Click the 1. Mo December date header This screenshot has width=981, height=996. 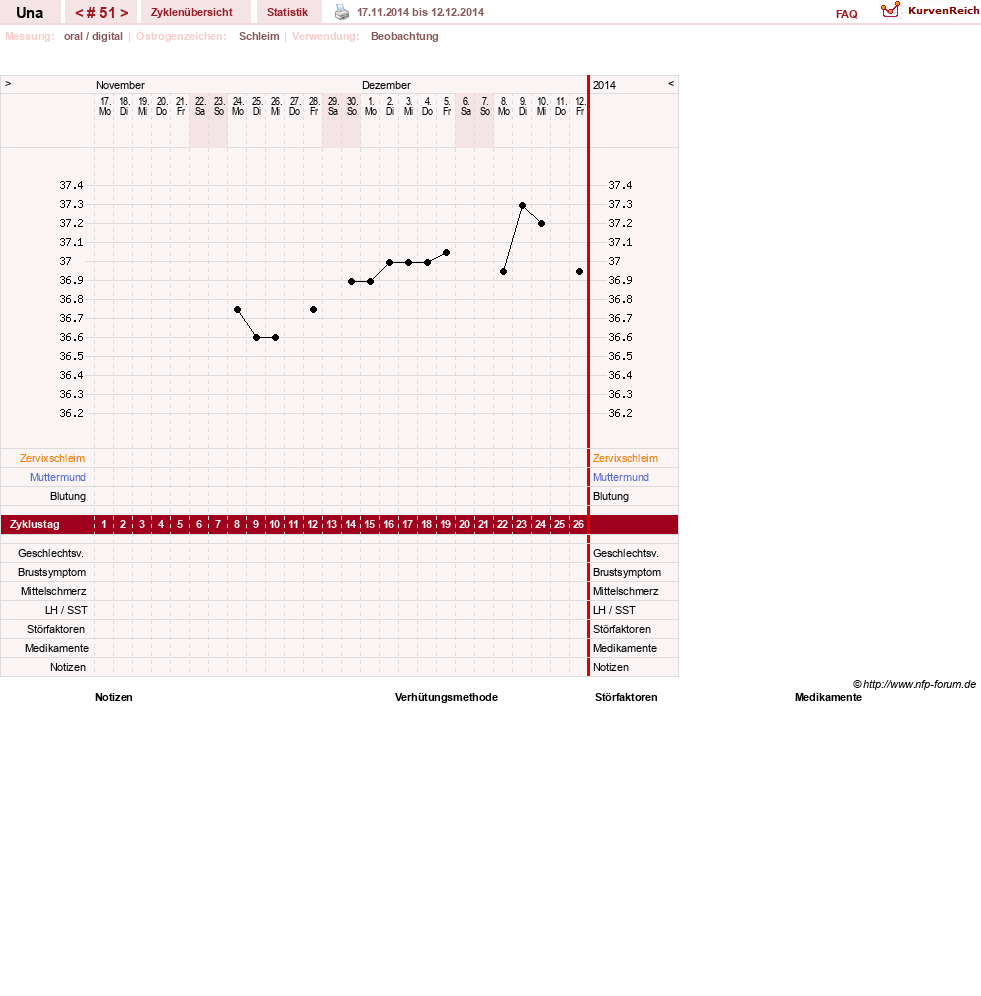coord(370,106)
